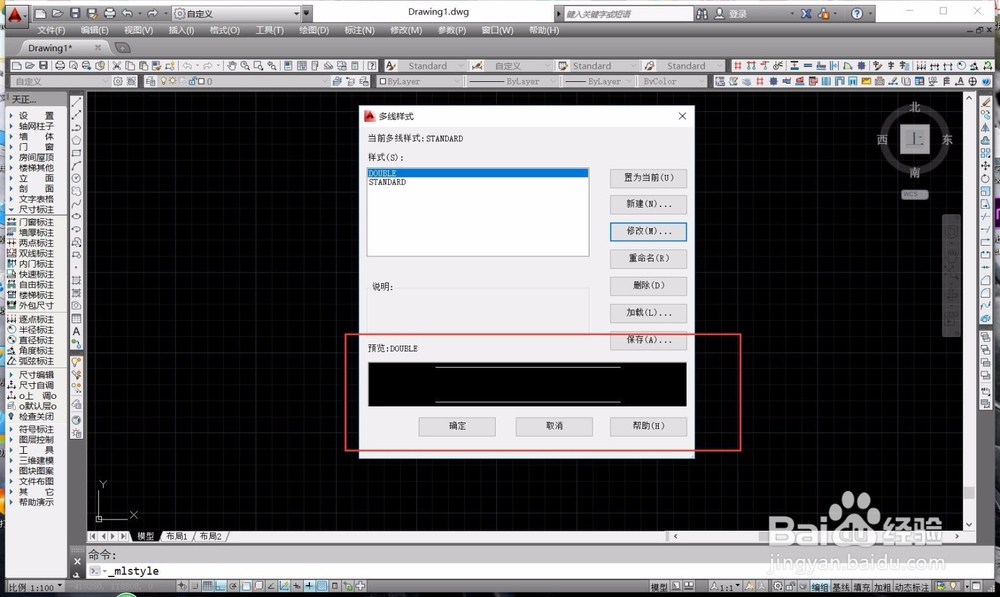Click the Save icon in quick access toolbar

(x=75, y=13)
